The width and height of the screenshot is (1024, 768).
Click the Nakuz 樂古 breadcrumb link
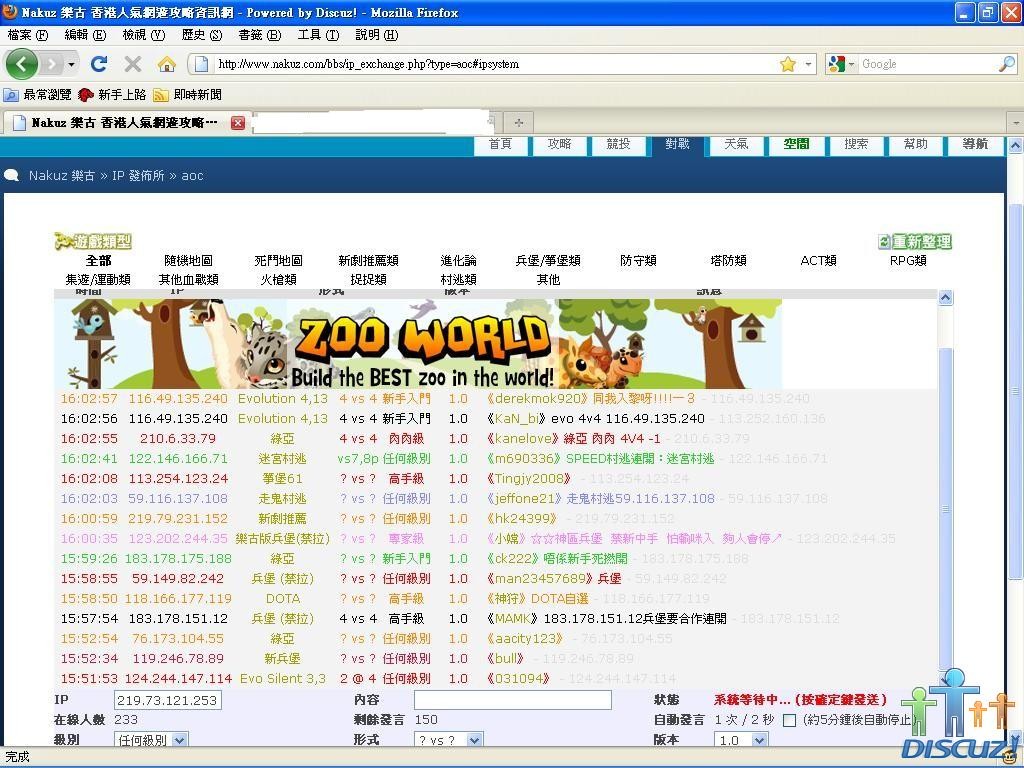(62, 176)
